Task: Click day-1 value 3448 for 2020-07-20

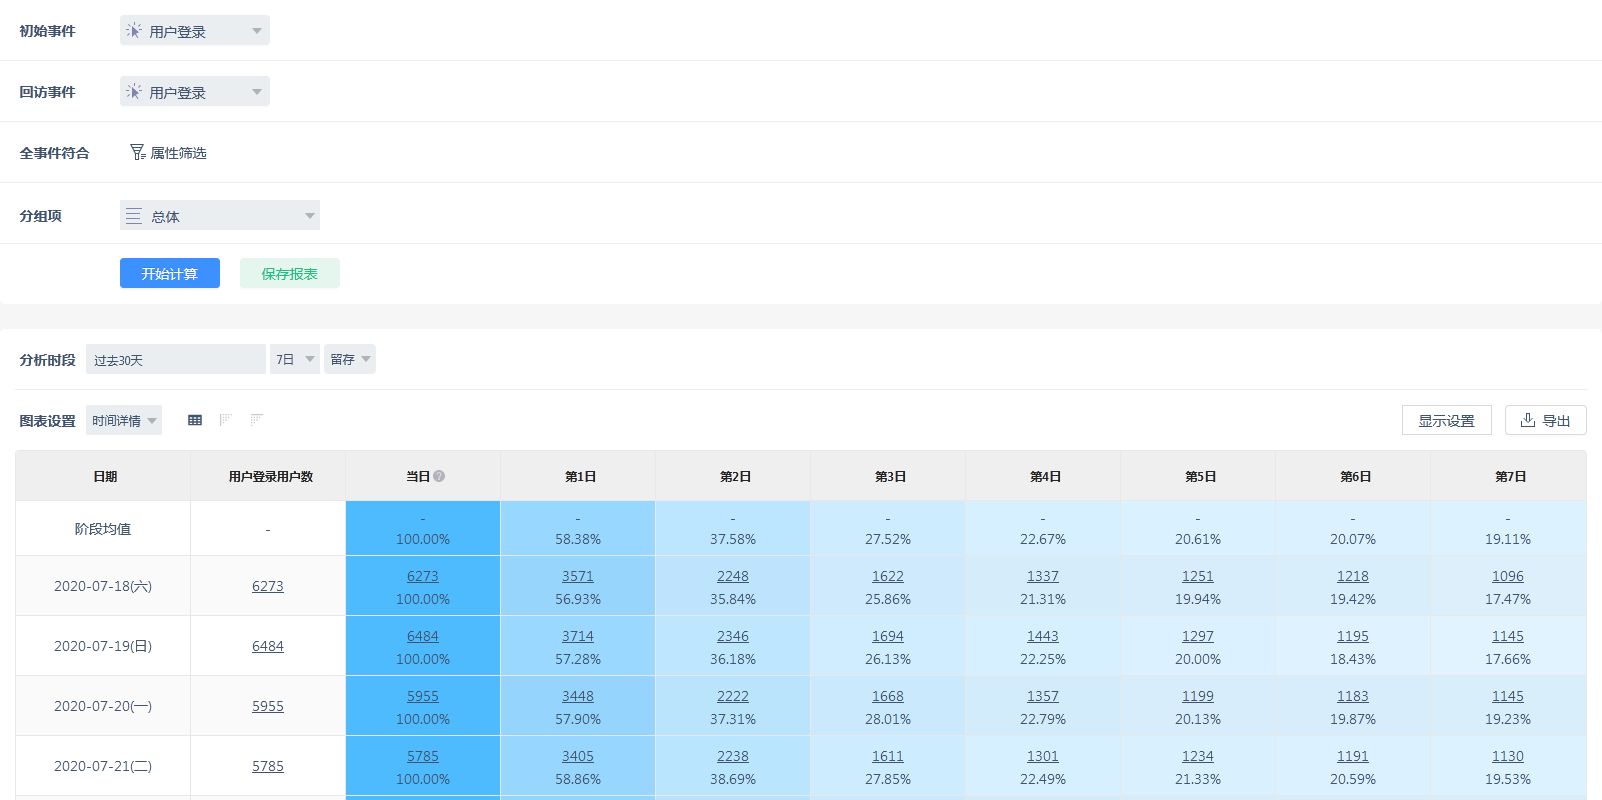Action: tap(578, 696)
